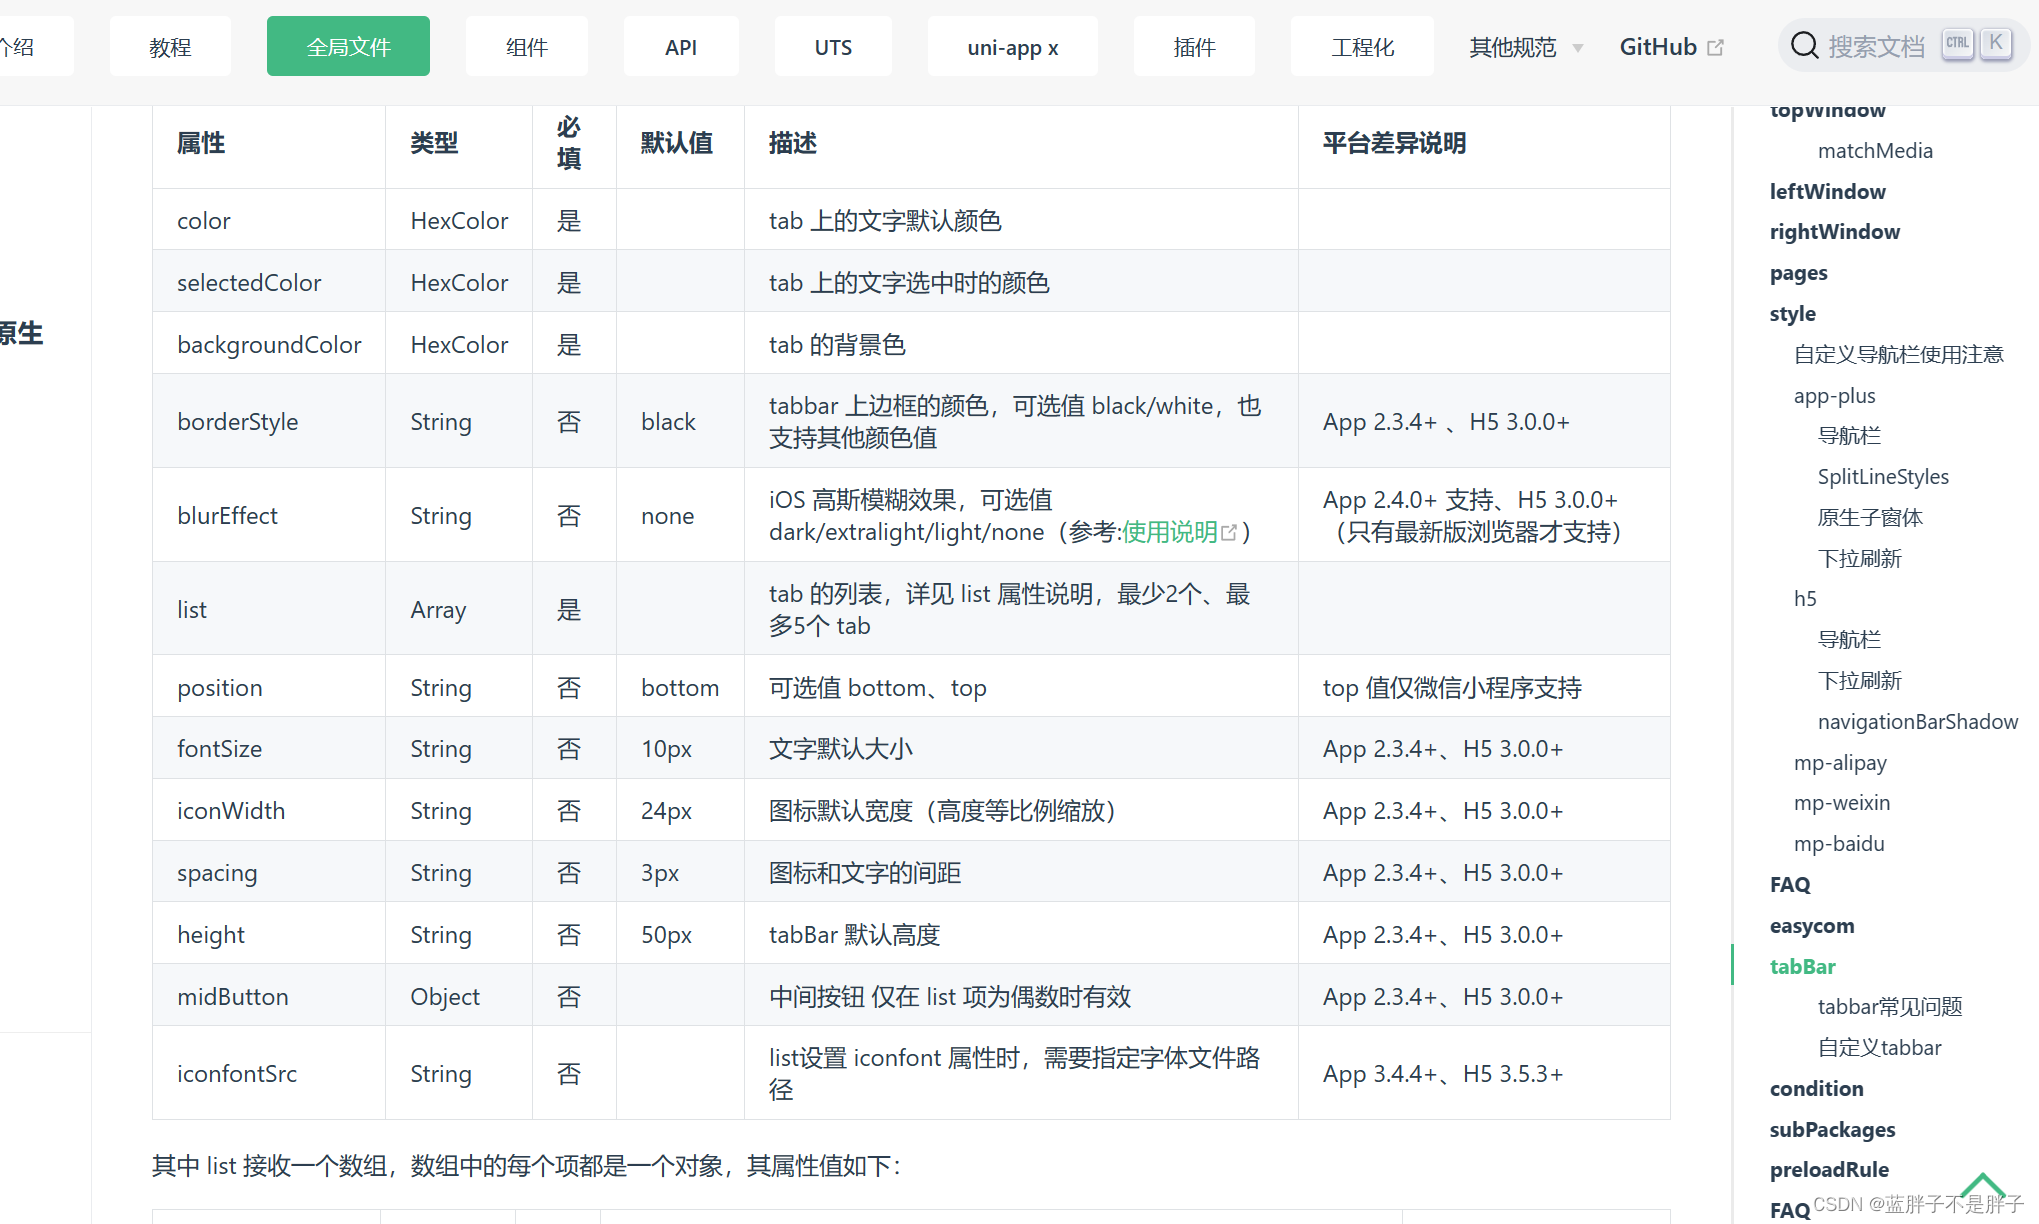Click the borderStyle property cell
The image size is (2039, 1224).
[269, 421]
